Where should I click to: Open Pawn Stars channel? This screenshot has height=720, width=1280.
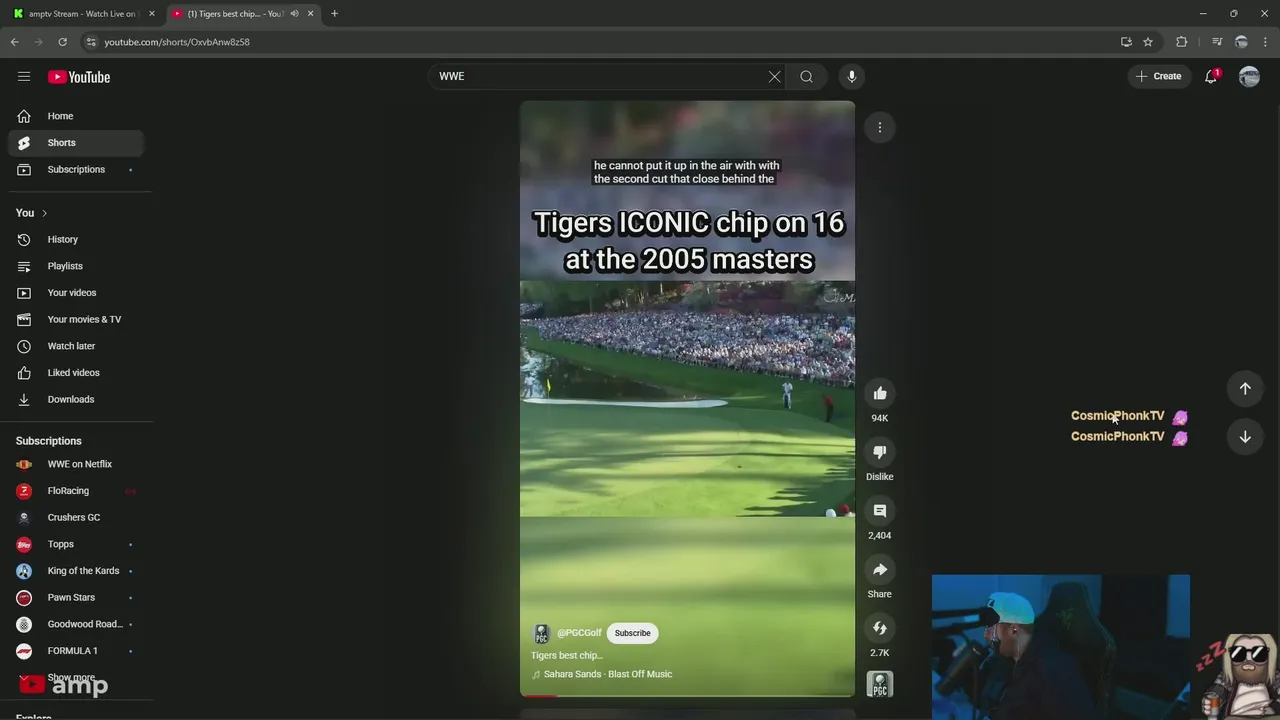(76, 598)
